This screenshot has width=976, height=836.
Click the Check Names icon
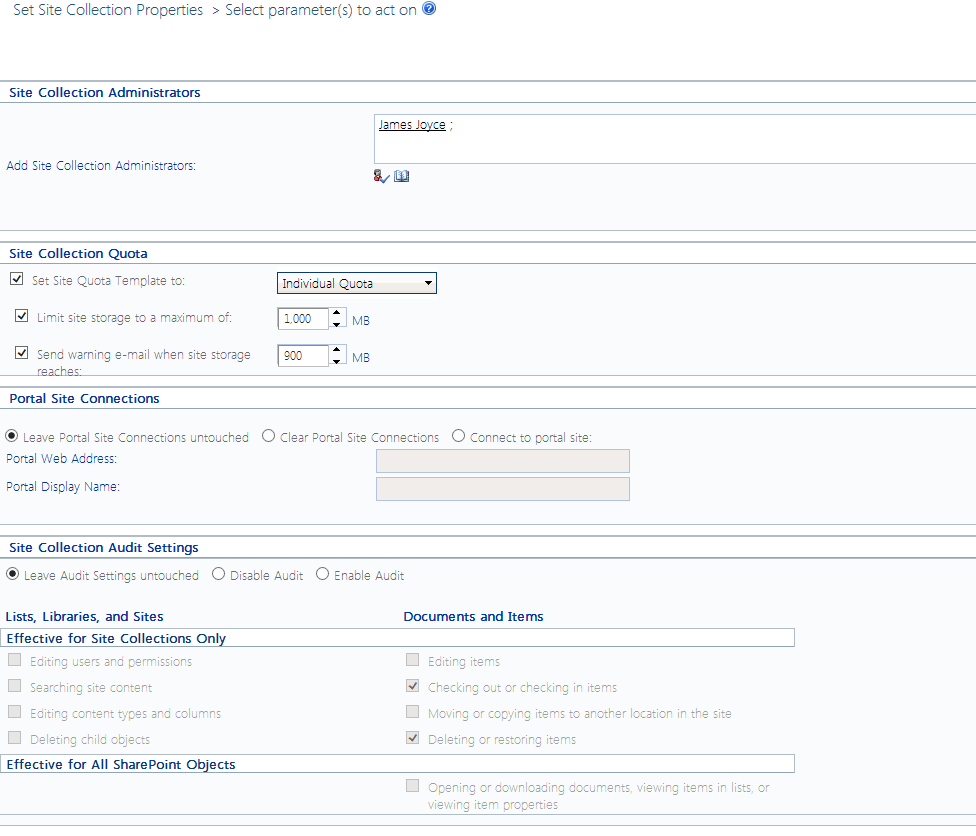tap(381, 176)
